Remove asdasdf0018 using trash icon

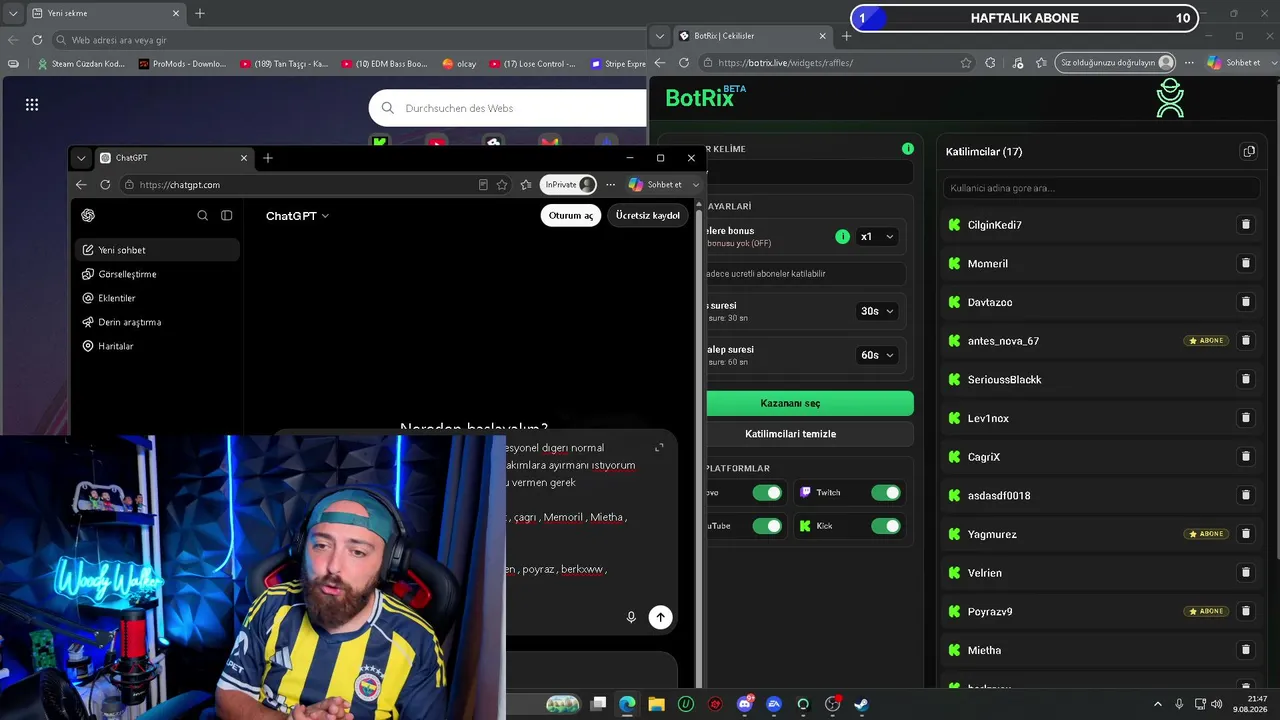(1245, 495)
